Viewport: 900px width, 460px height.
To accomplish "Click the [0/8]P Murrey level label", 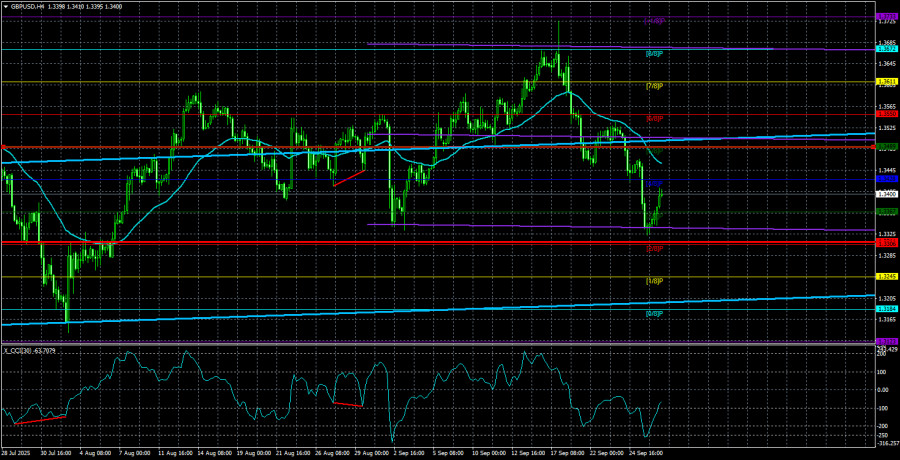I will point(655,314).
